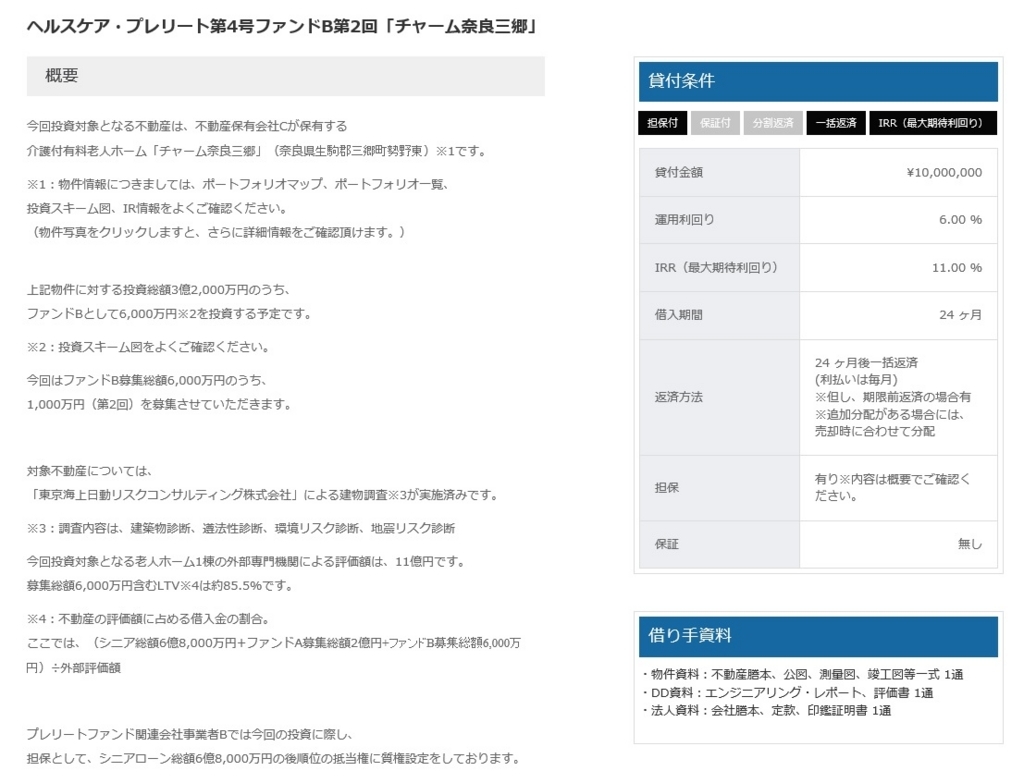1024x783 pixels.
Task: Click the 運用利回り row label
Action: [684, 220]
